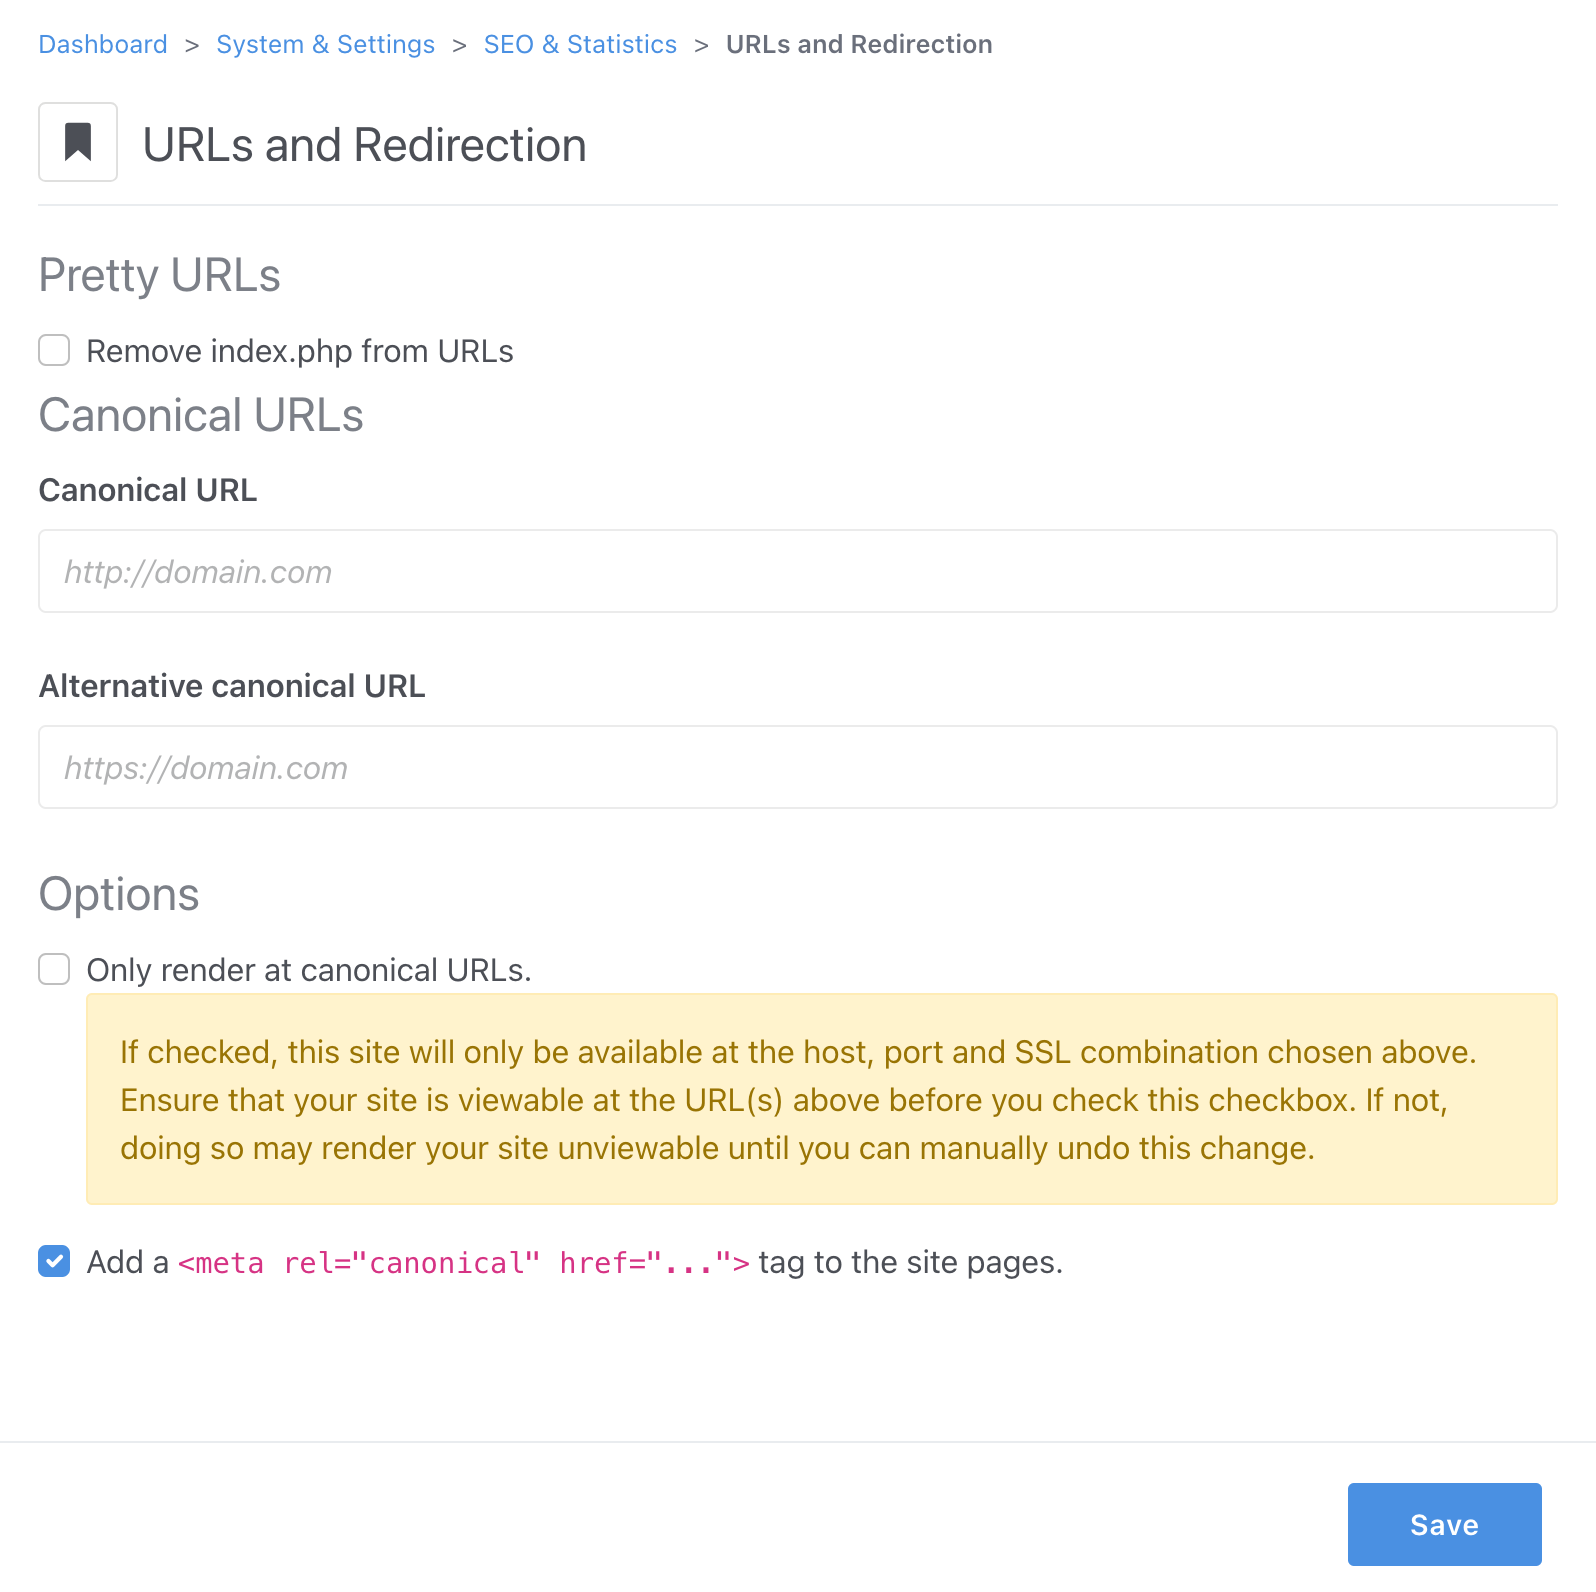Open the System & Settings breadcrumb
This screenshot has width=1596, height=1592.
click(325, 44)
